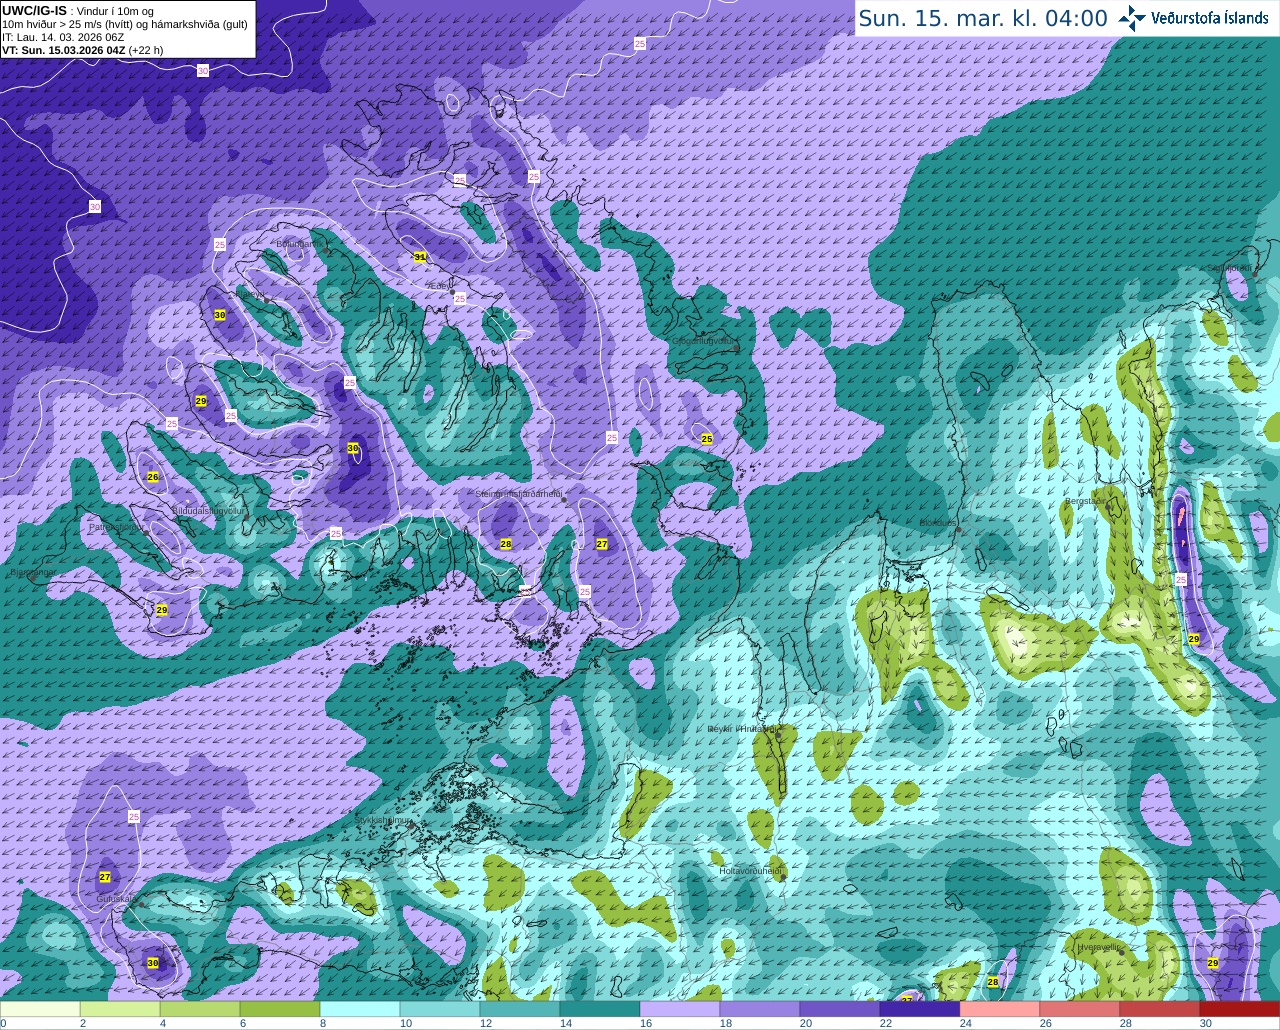Screen dimensions: 1280x1030
Task: Click the Hveravellir station label
Action: 1099,946
